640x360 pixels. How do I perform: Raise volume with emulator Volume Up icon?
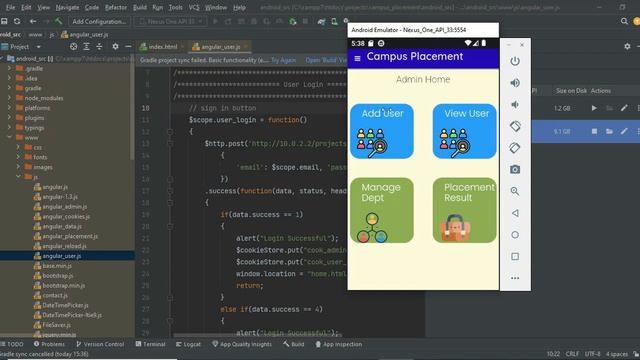click(x=515, y=83)
